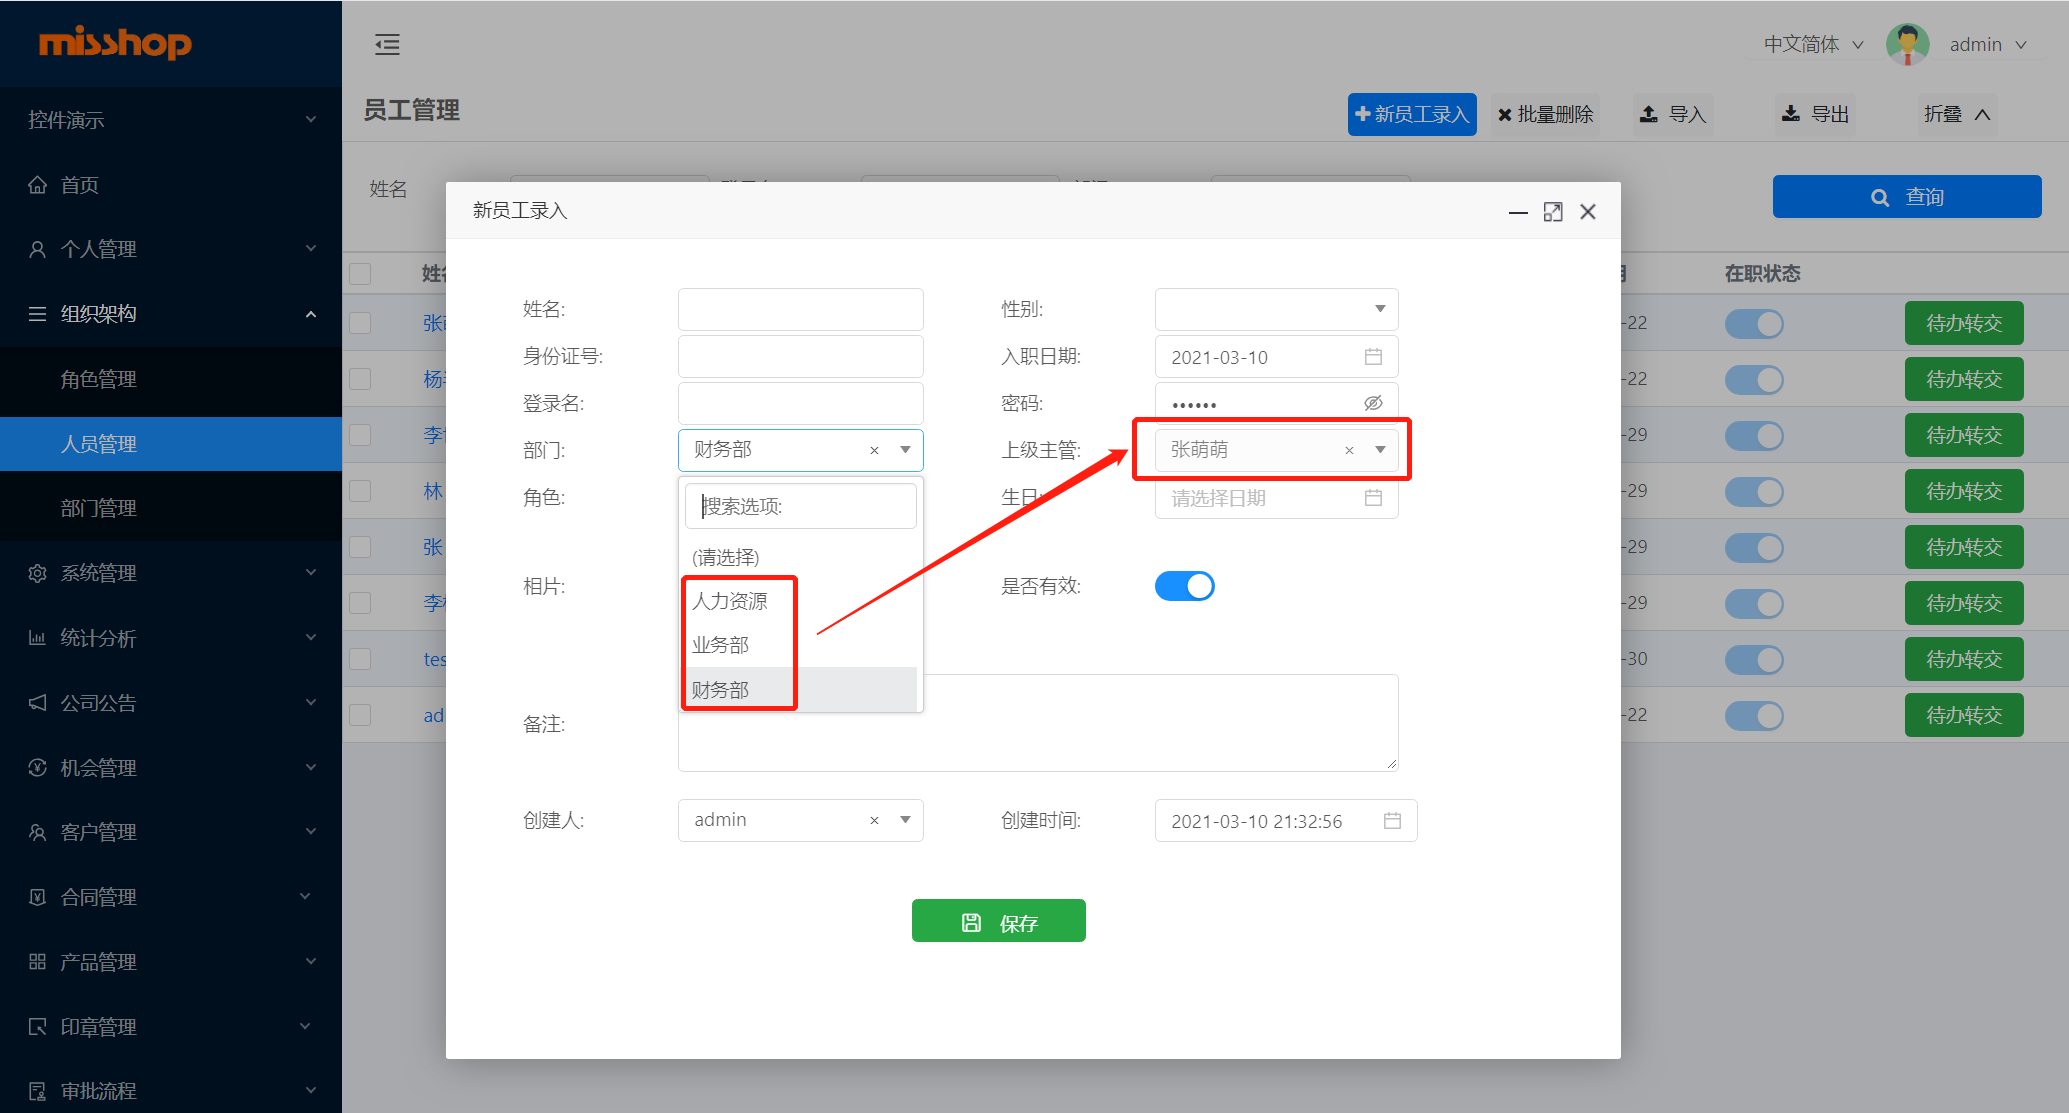This screenshot has width=2069, height=1113.
Task: Toggle first row 在职状态 switch
Action: click(1754, 324)
